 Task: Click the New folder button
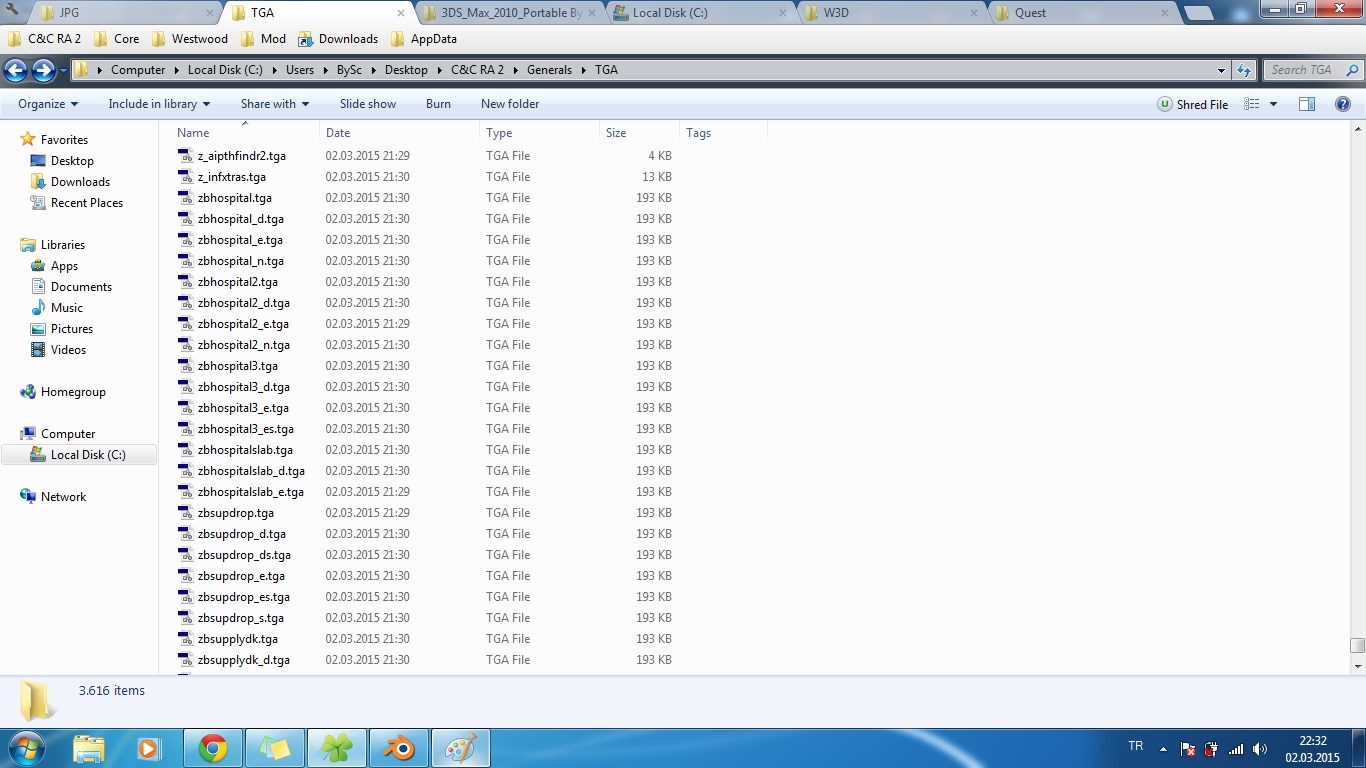(510, 104)
